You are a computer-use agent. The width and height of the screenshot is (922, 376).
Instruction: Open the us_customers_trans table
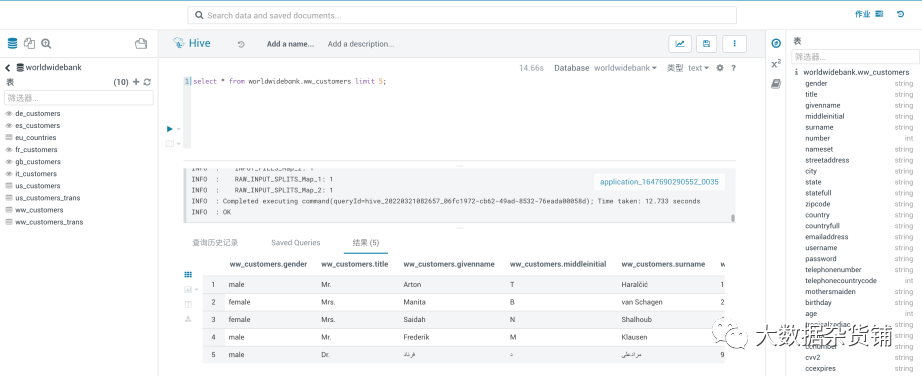[48, 198]
